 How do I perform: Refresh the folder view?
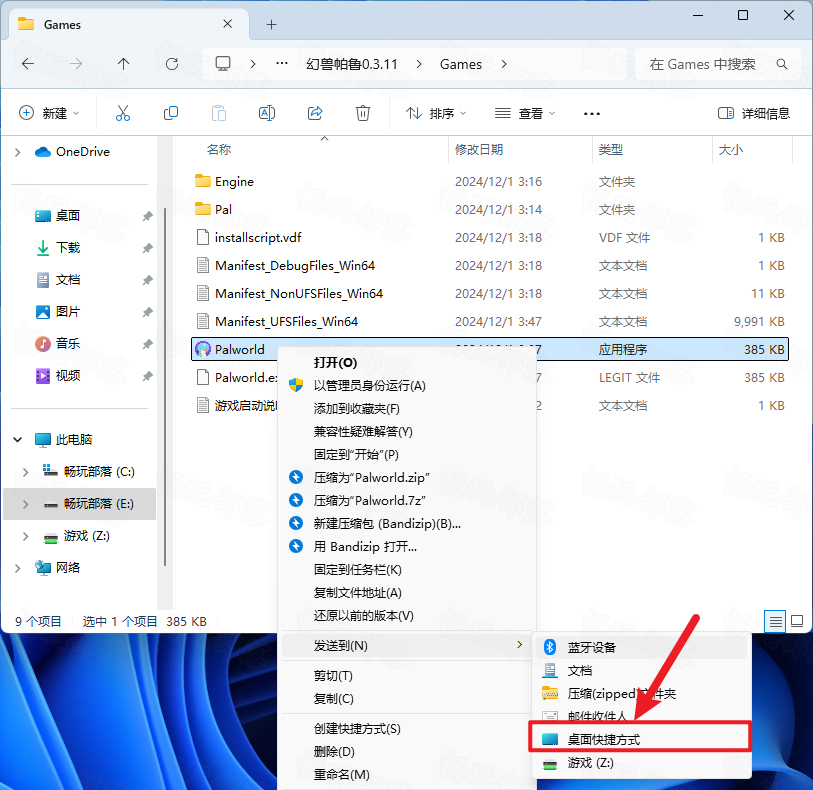point(172,64)
